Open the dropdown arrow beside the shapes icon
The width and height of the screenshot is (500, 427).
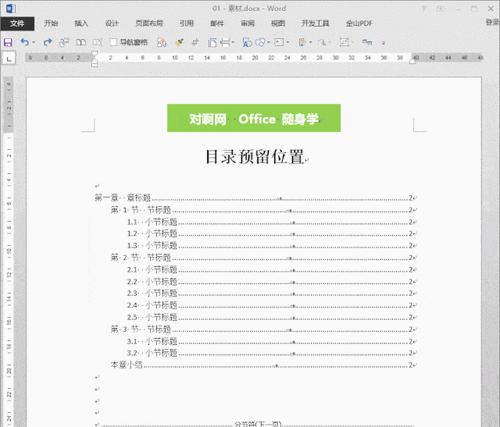[x=269, y=43]
